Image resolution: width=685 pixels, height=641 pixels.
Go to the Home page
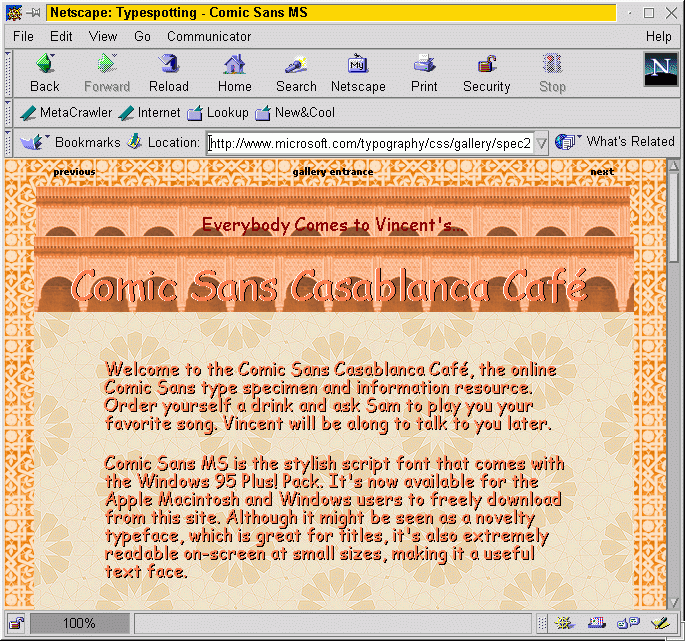click(235, 73)
